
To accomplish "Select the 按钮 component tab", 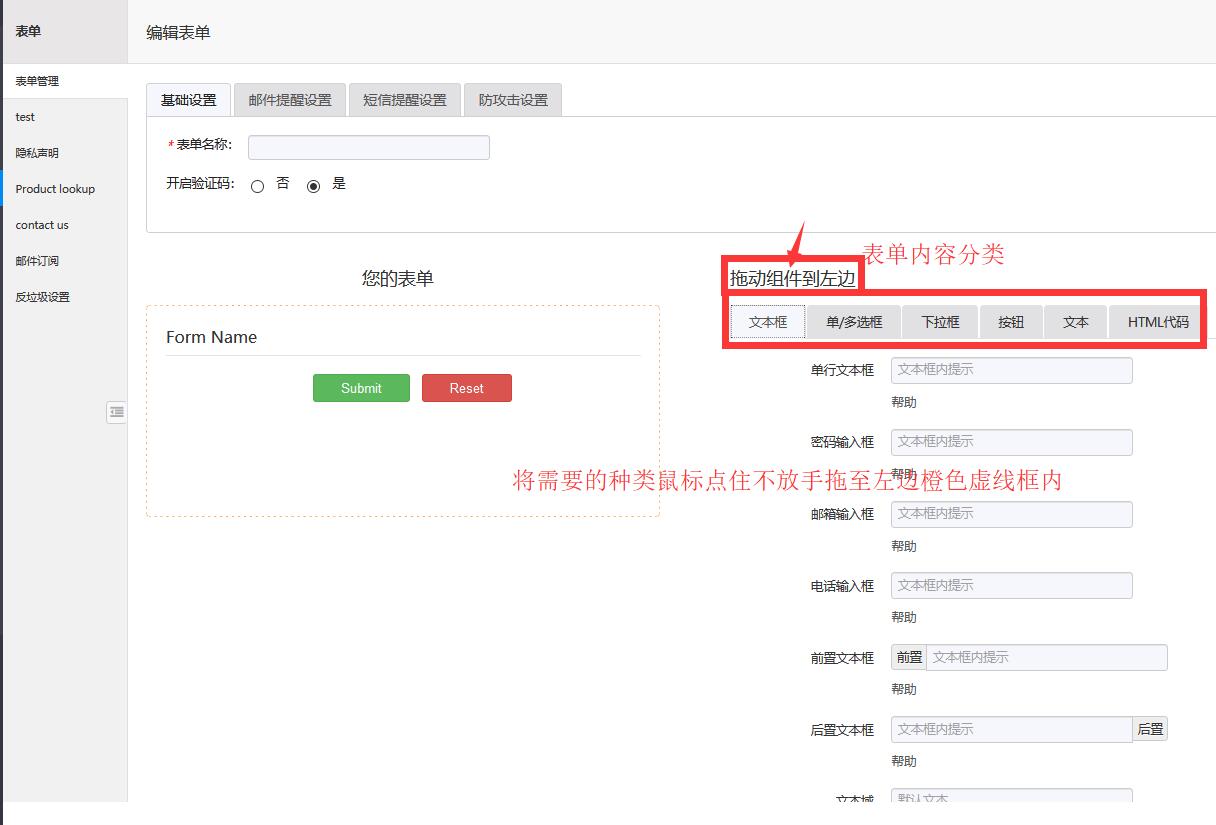I will (x=1011, y=322).
